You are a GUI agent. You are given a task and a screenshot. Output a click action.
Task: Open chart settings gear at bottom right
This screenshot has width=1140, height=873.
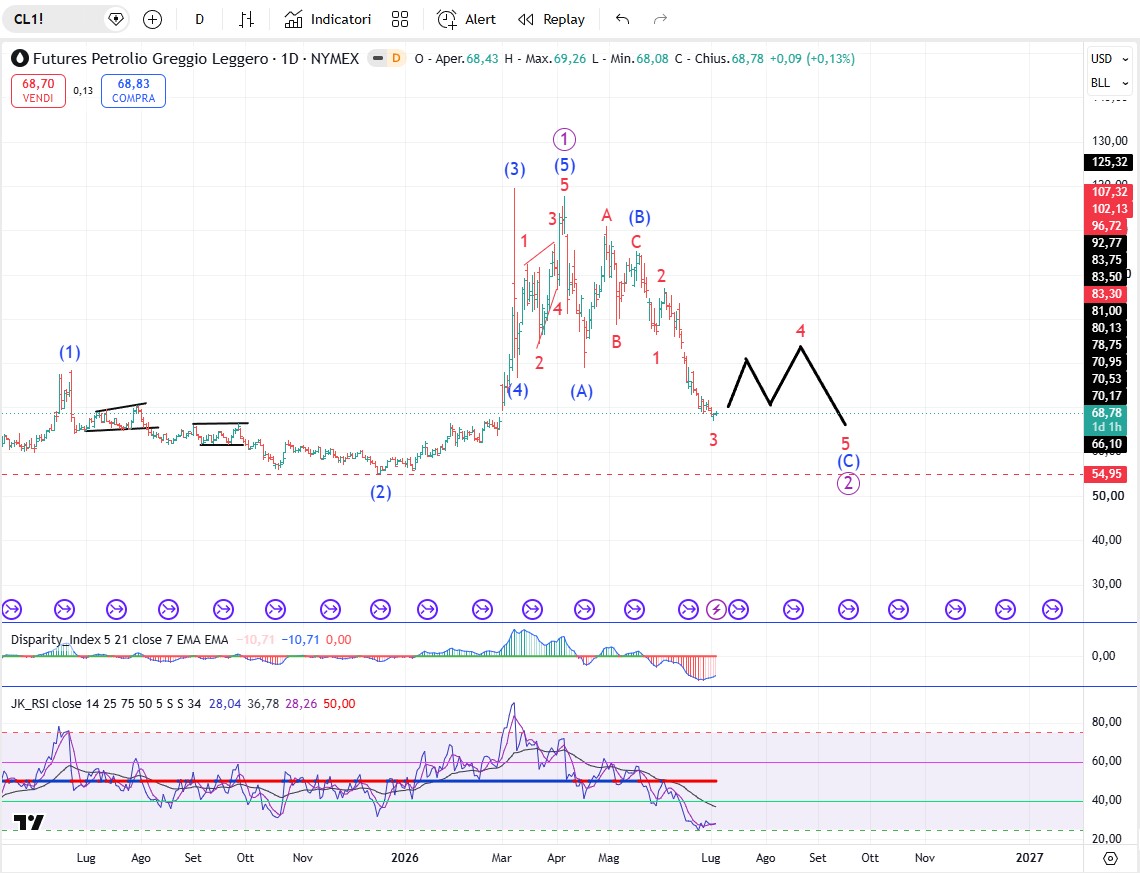click(x=1110, y=858)
